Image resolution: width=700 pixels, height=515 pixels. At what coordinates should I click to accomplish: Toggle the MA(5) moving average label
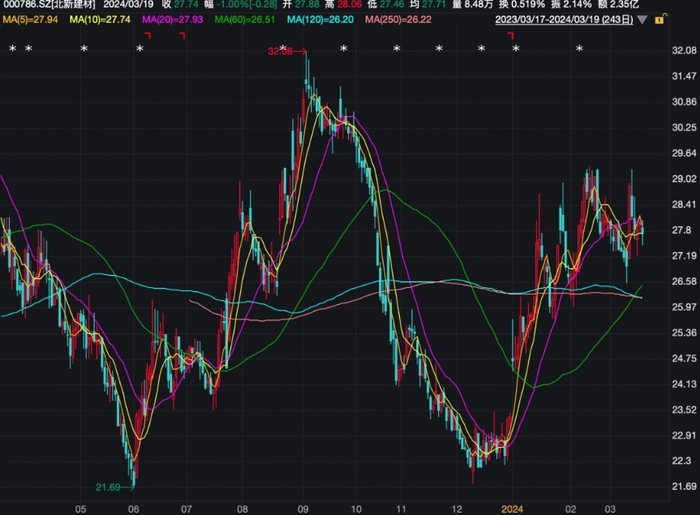31,19
